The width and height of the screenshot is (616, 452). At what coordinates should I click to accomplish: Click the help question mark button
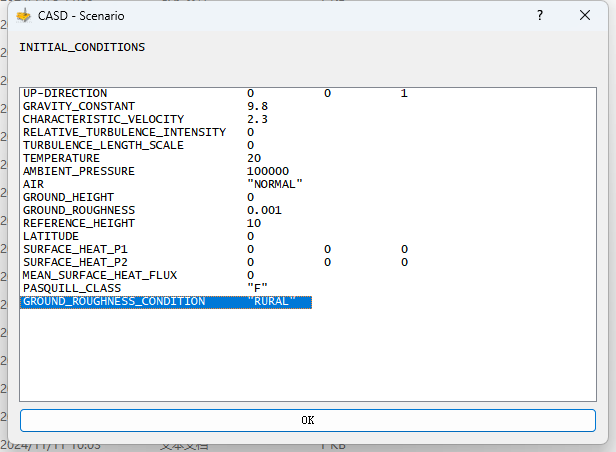(x=540, y=16)
